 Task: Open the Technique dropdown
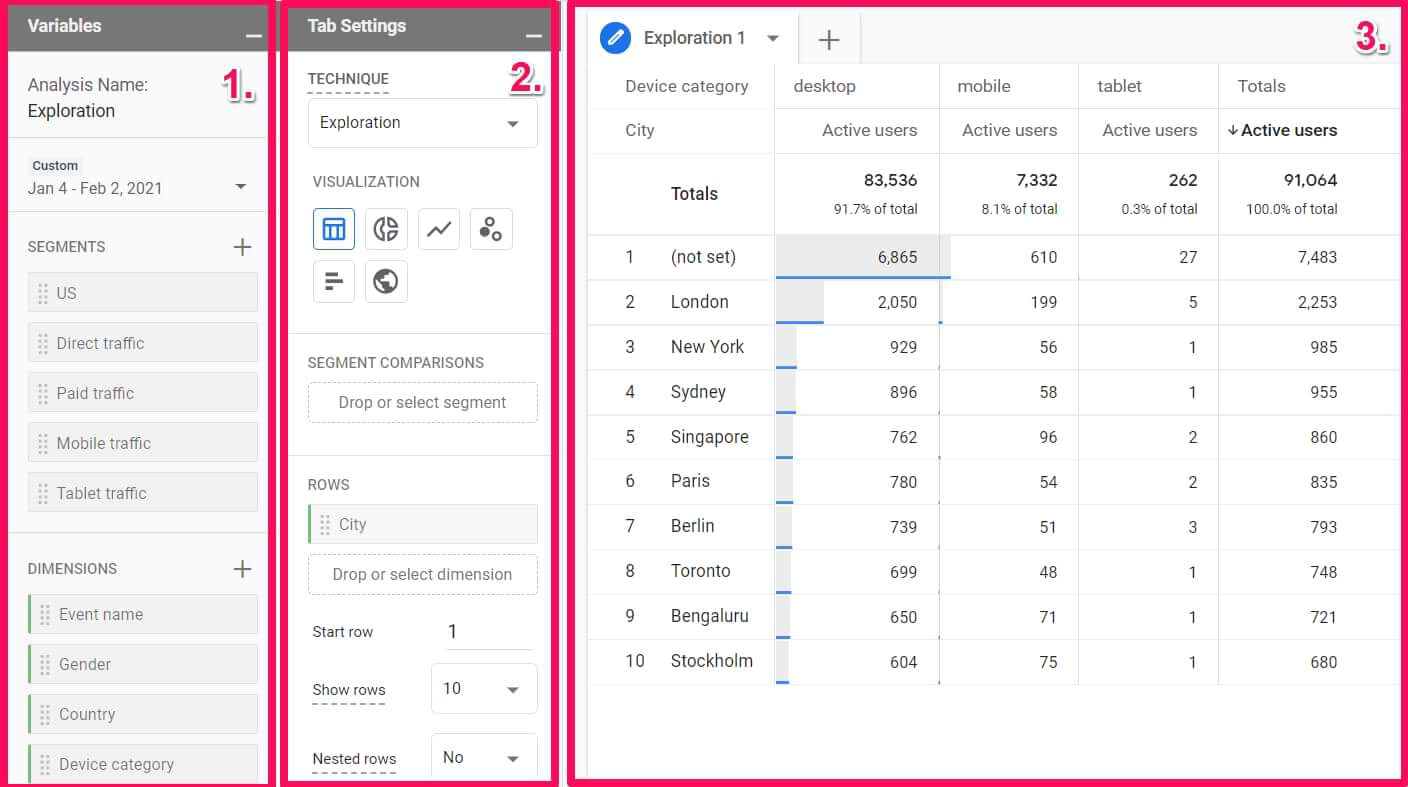[x=422, y=123]
